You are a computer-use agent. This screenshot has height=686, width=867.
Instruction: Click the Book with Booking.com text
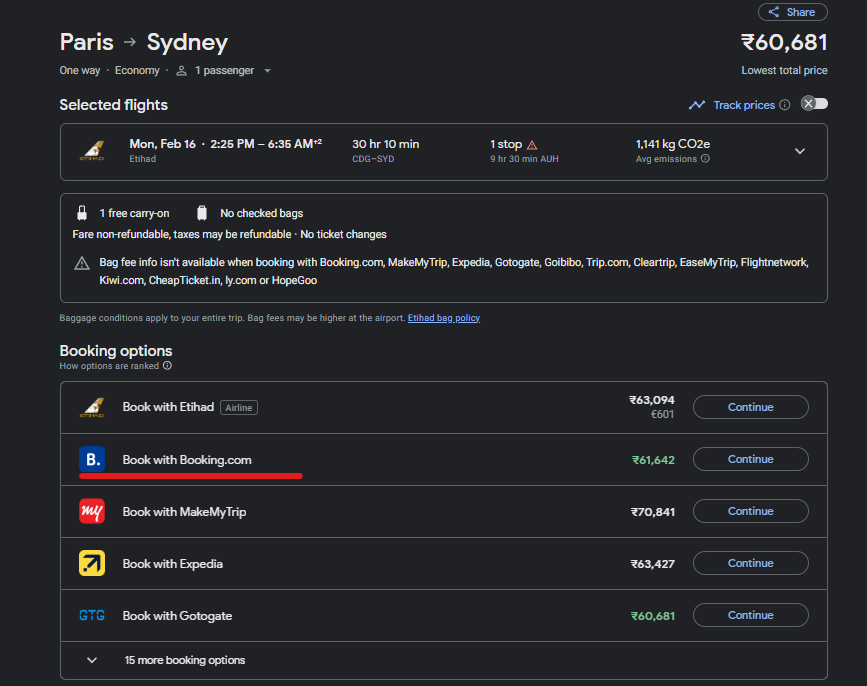pyautogui.click(x=187, y=460)
